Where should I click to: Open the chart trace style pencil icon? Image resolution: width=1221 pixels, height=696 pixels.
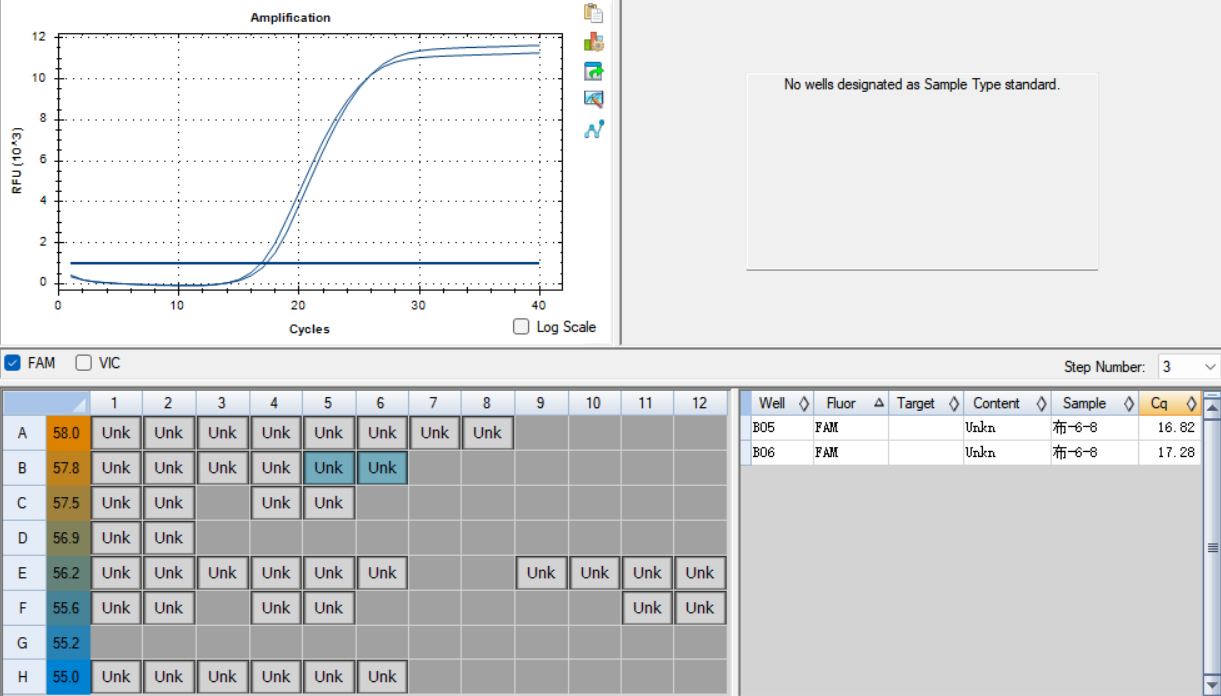[x=594, y=99]
